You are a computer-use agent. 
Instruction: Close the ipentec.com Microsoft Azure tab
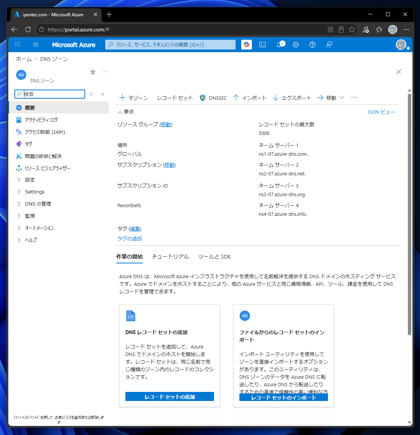95,15
